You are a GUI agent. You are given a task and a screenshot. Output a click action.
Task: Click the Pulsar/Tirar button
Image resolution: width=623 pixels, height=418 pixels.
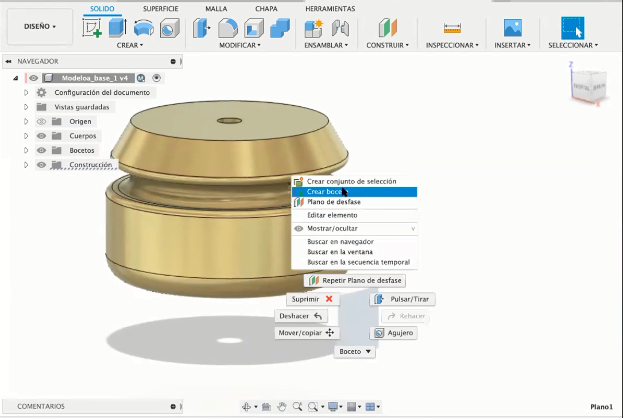402,299
